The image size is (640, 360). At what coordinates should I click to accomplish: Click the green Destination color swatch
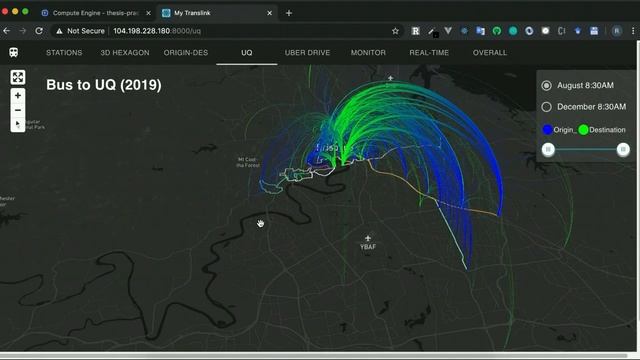pyautogui.click(x=583, y=130)
